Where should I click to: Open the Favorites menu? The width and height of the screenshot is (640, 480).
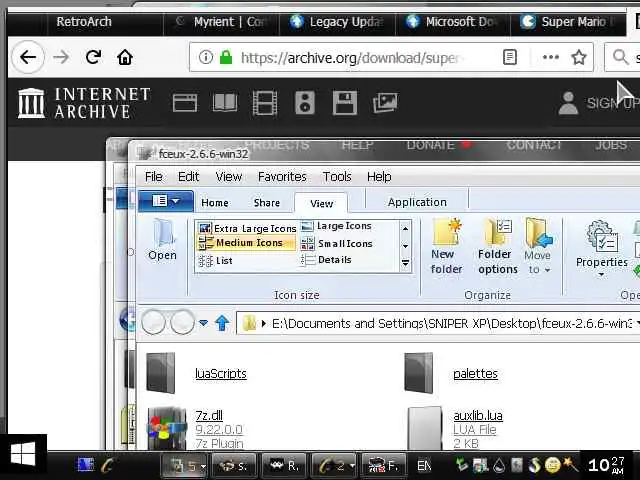282,177
